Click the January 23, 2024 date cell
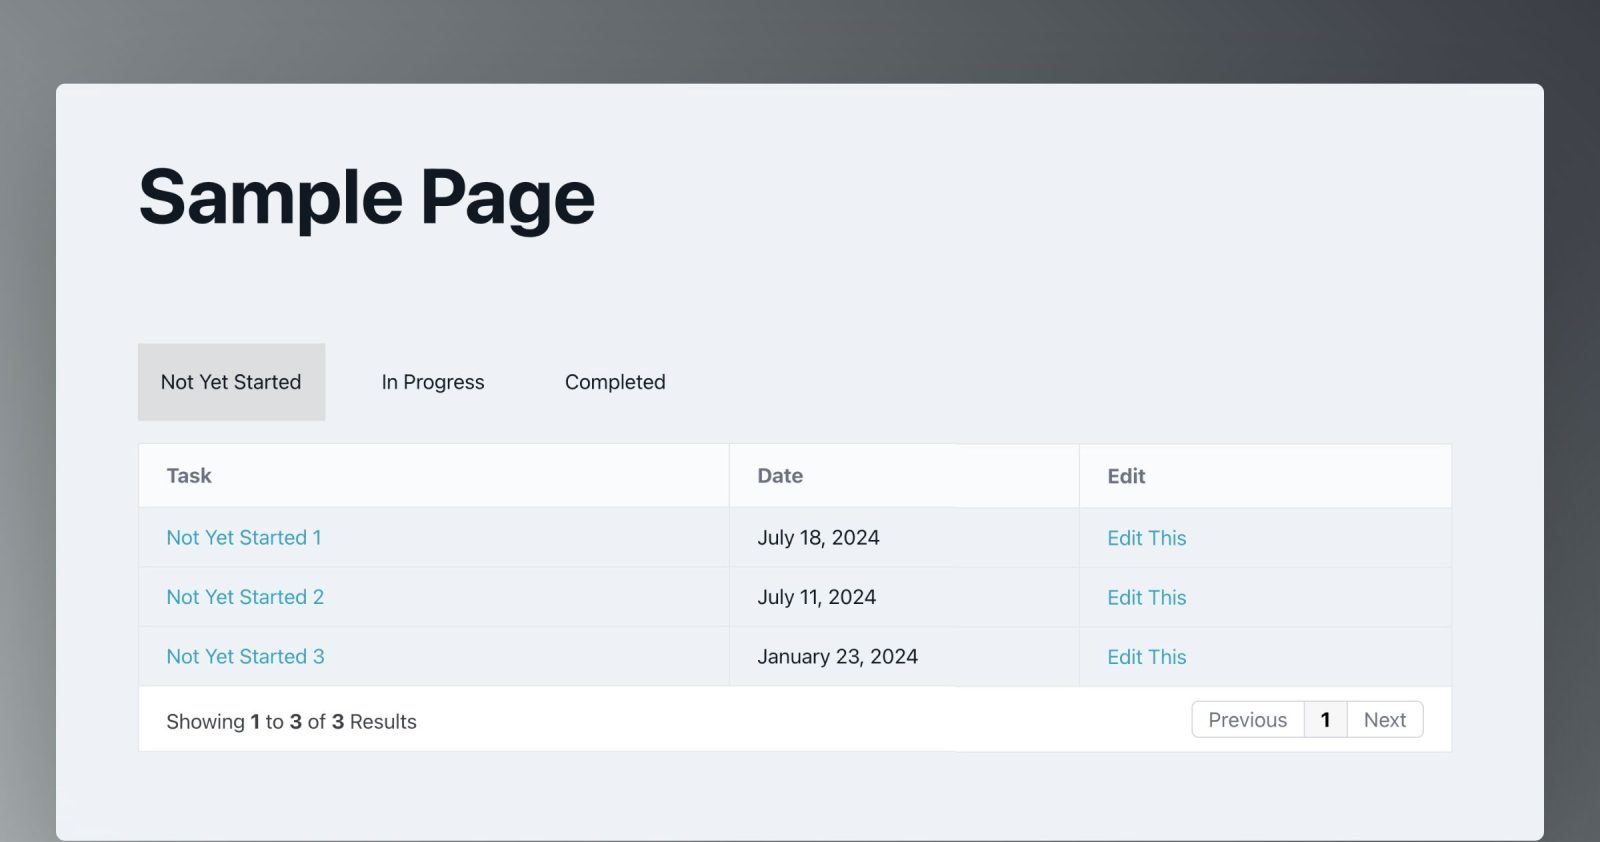This screenshot has height=842, width=1600. [x=837, y=657]
